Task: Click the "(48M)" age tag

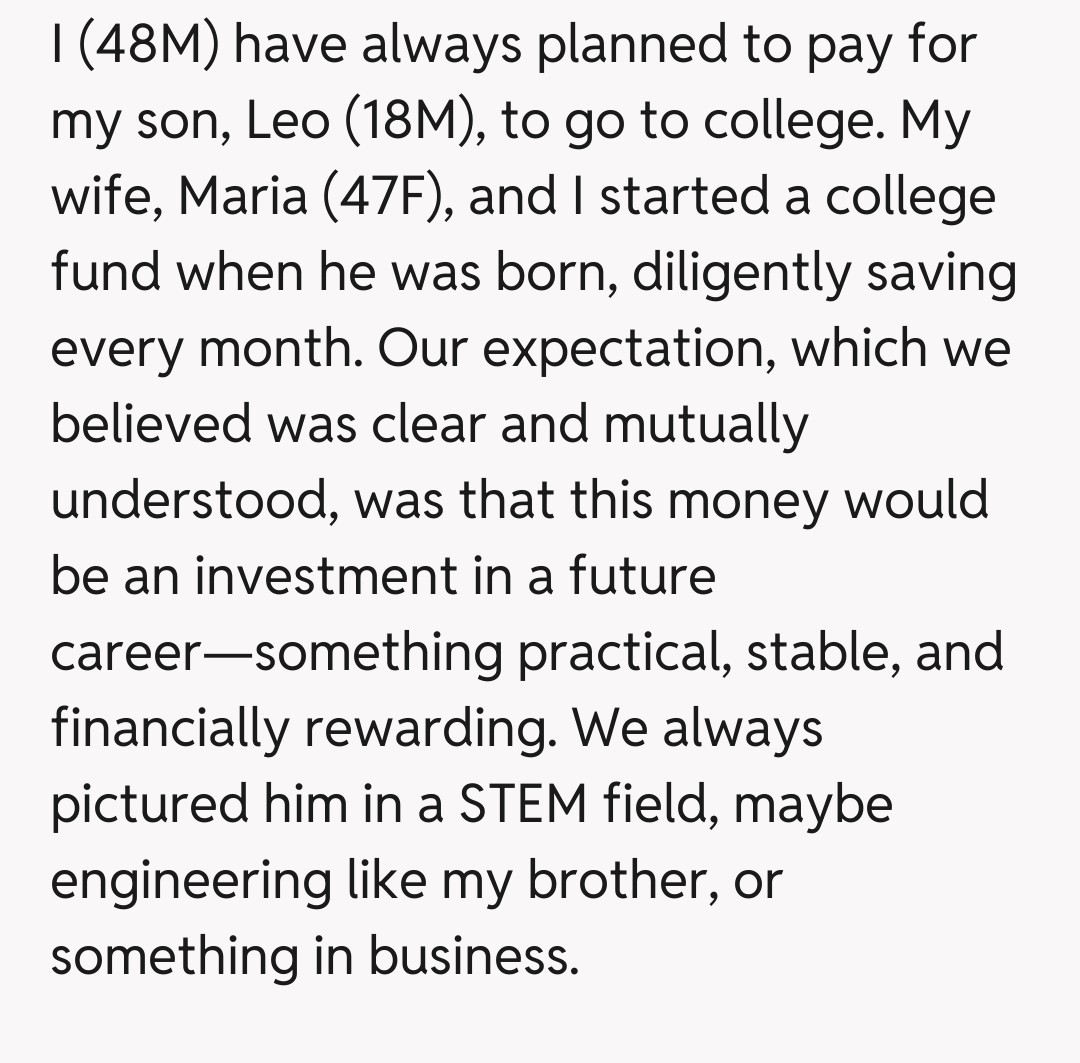Action: (x=148, y=46)
